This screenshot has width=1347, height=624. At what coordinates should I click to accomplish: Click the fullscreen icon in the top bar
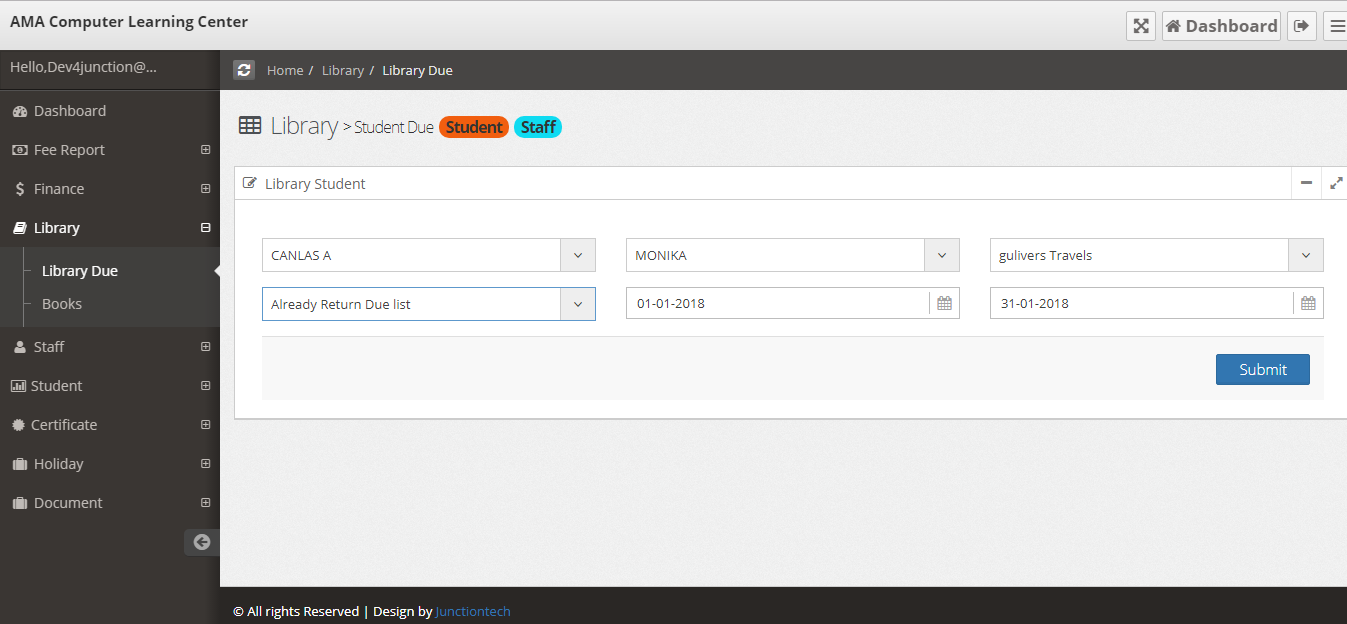point(1141,26)
